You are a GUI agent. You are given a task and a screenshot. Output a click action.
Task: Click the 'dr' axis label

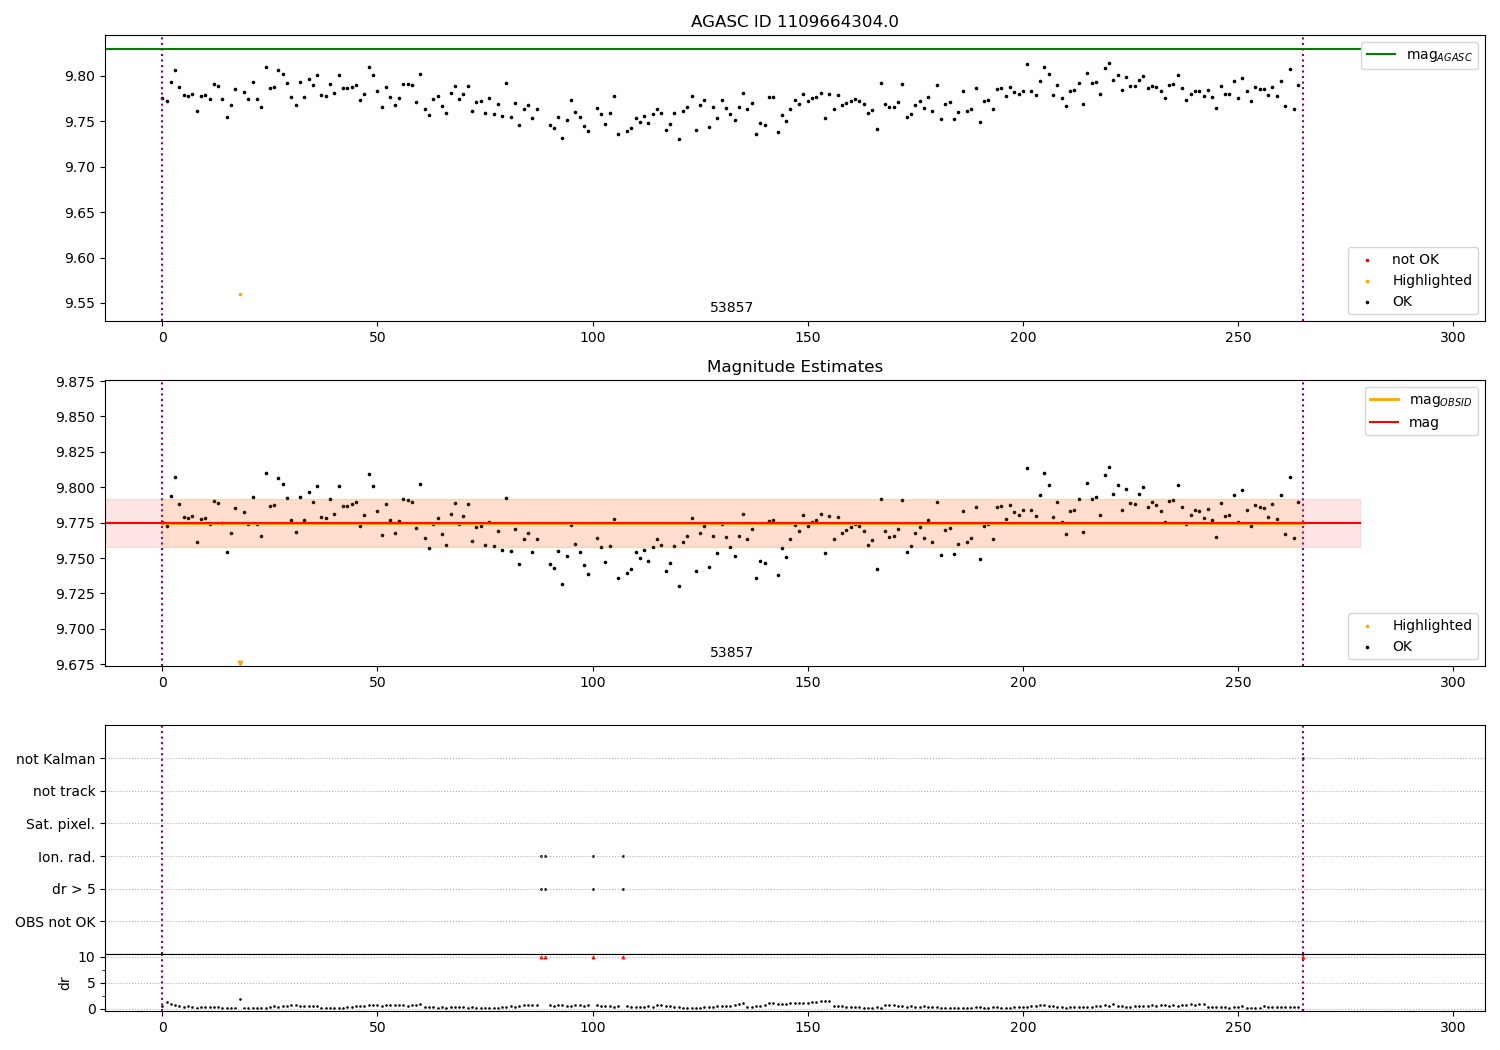[x=65, y=983]
